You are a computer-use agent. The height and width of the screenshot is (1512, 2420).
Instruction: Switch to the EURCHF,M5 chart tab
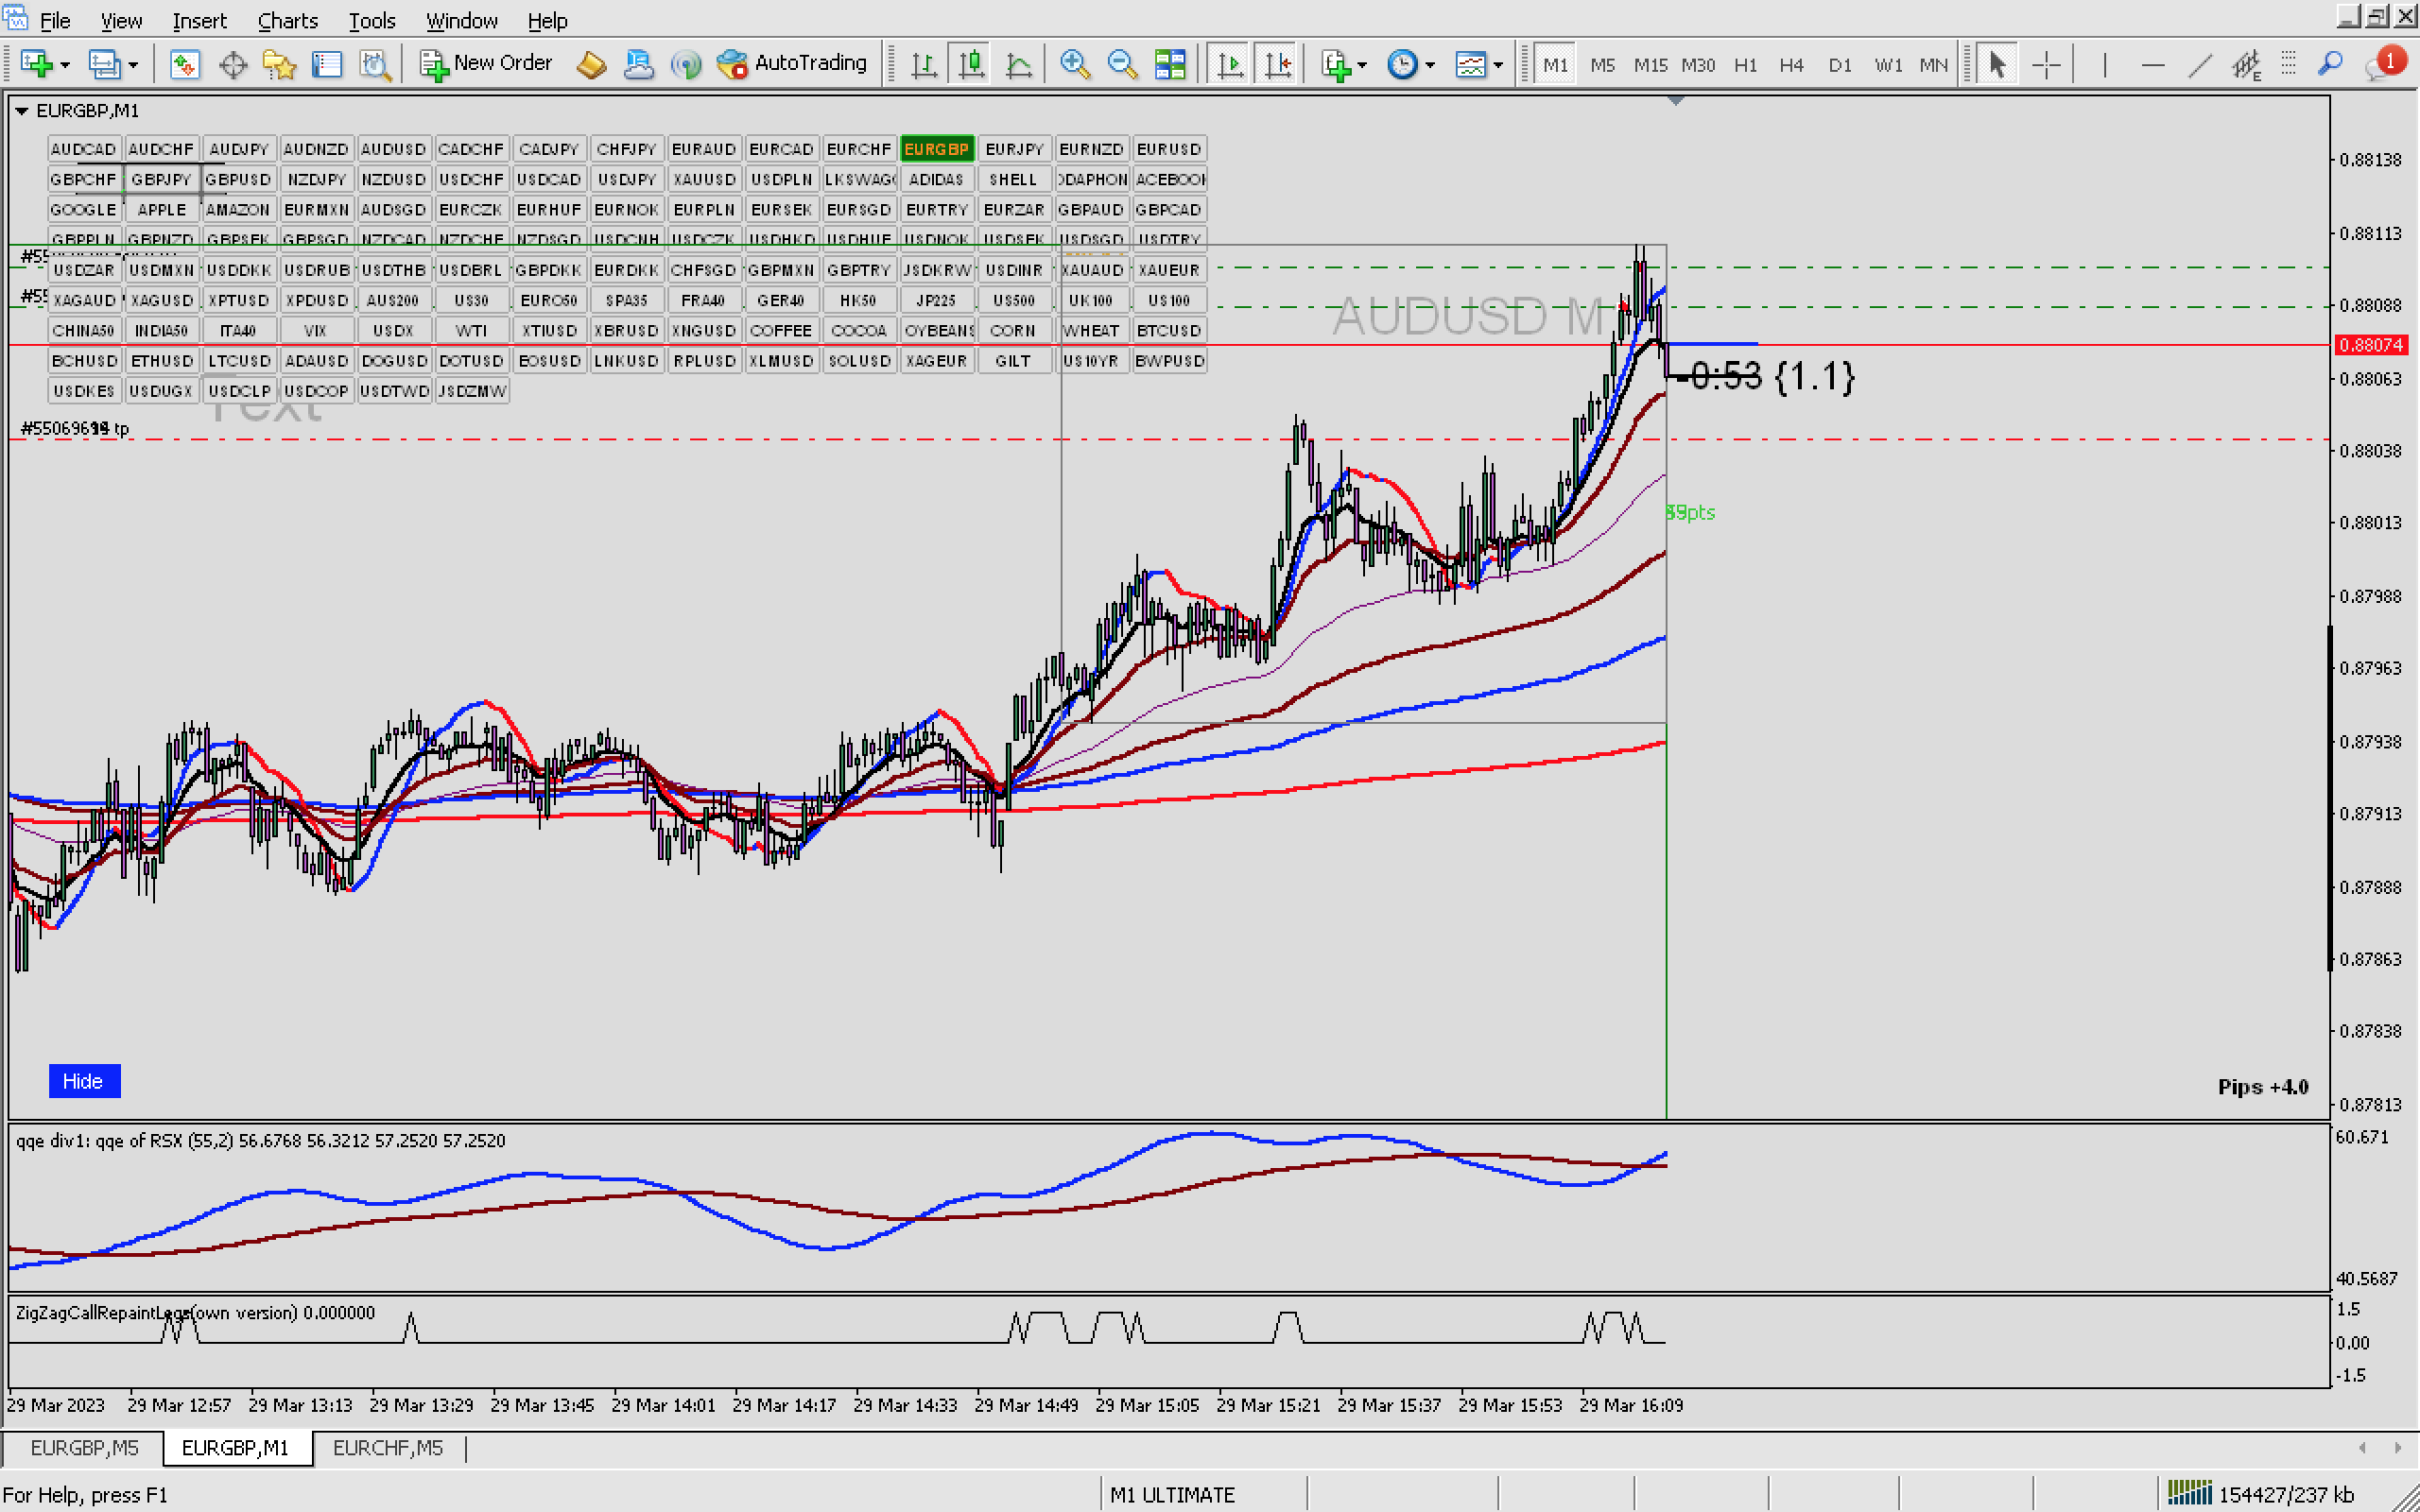[387, 1448]
